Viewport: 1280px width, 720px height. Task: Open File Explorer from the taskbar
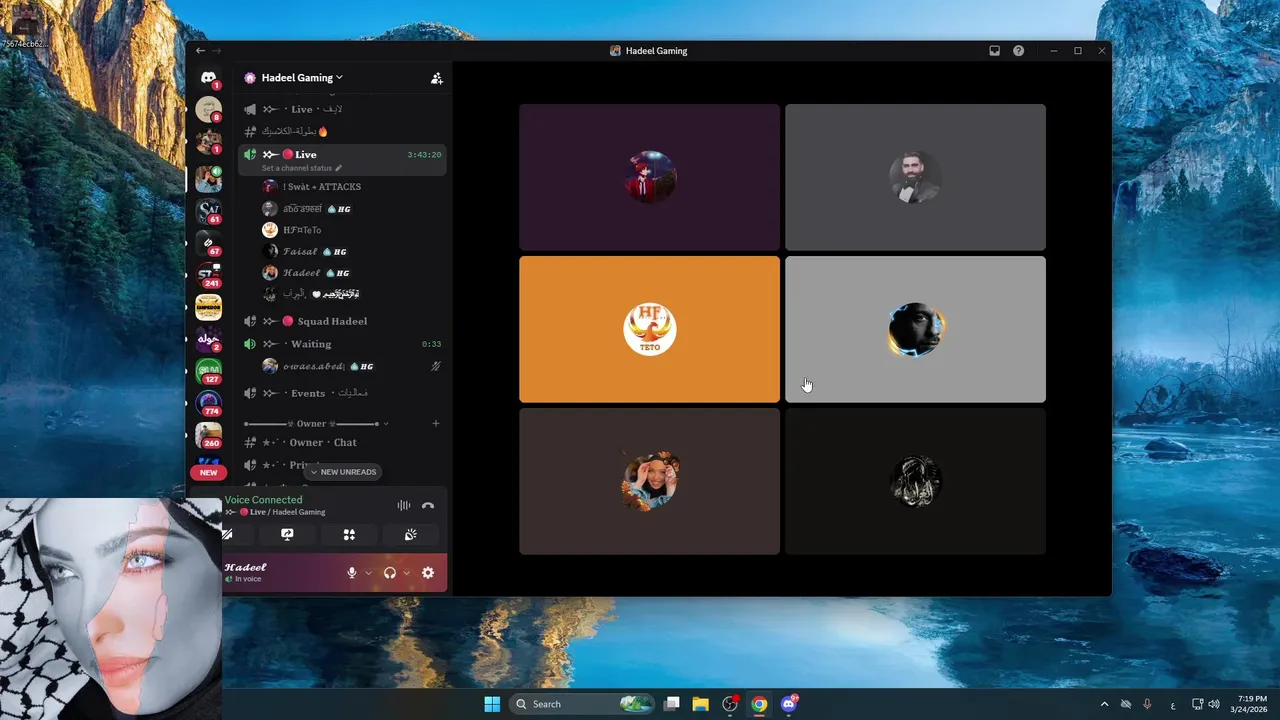tap(701, 704)
